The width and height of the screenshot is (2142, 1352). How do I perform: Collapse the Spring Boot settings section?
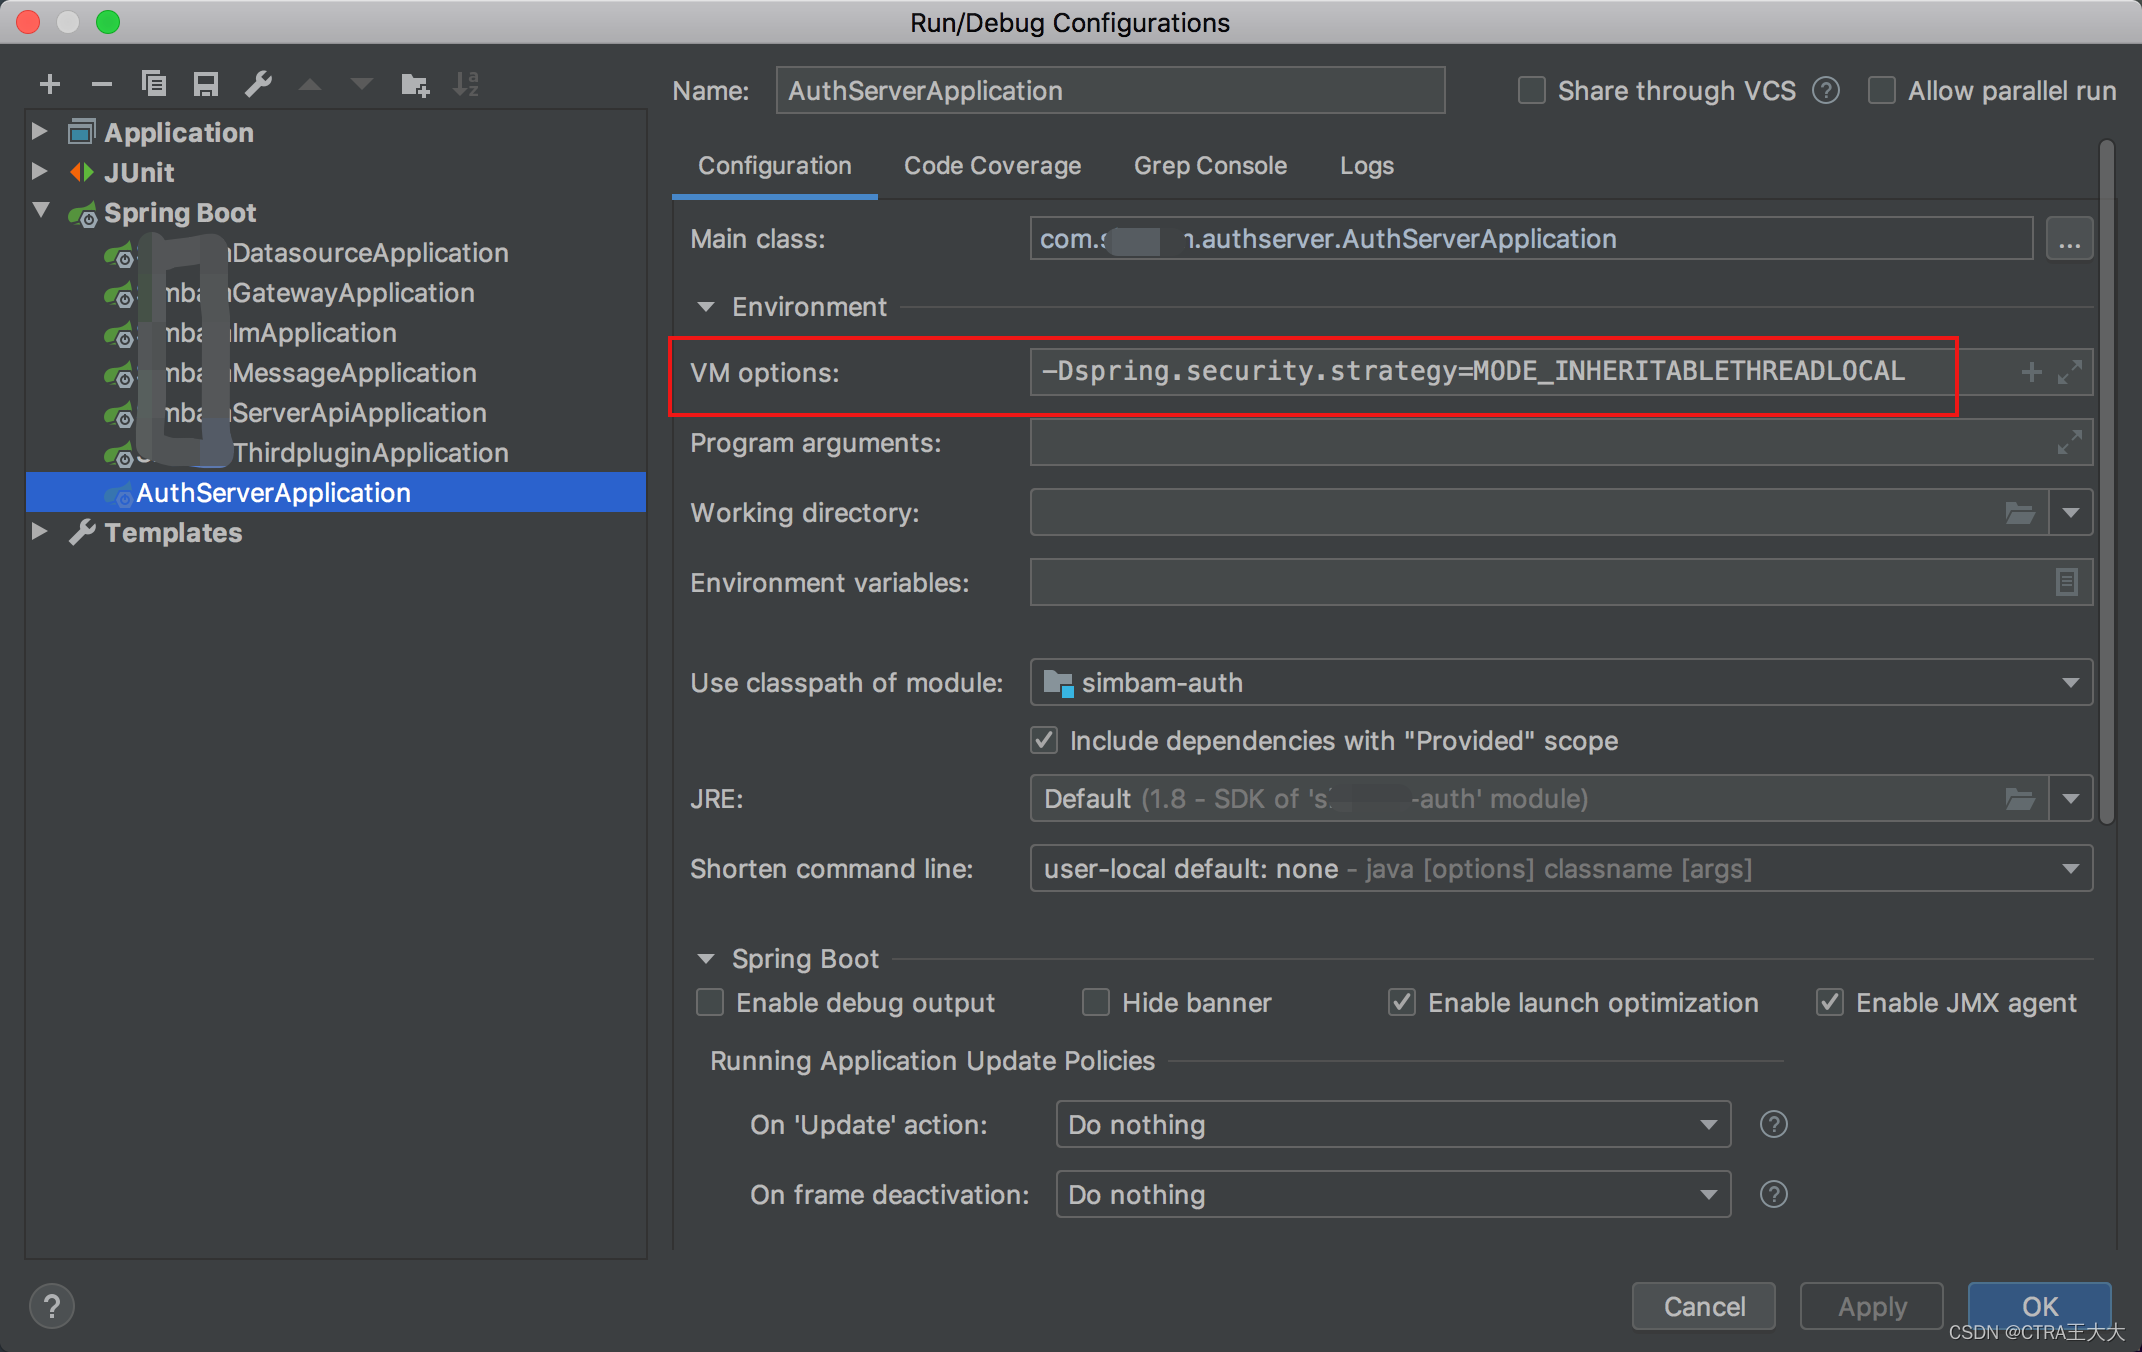pos(706,959)
